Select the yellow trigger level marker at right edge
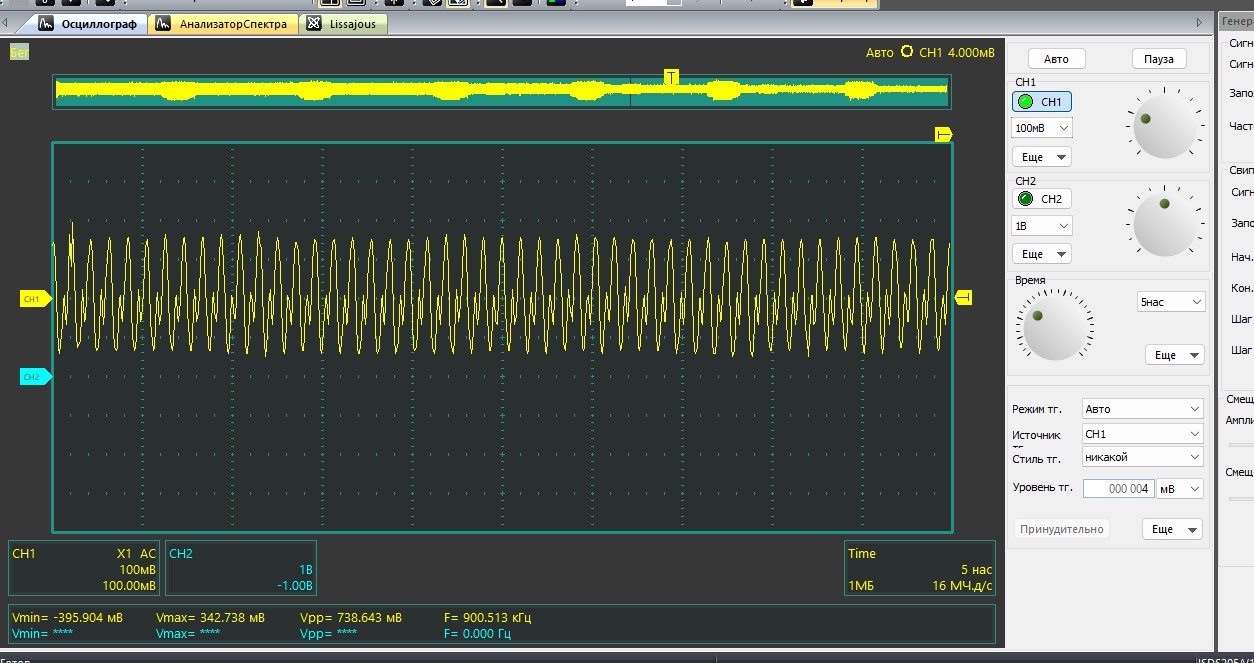 pos(964,297)
